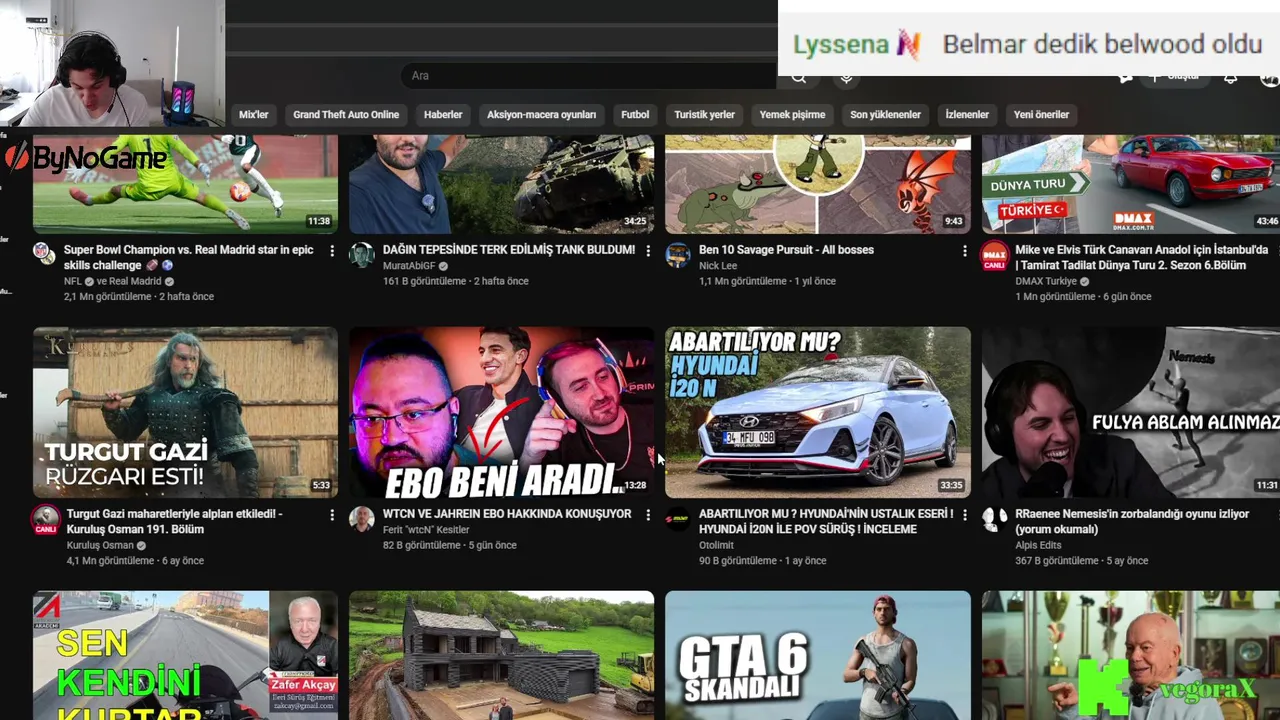The height and width of the screenshot is (720, 1280).
Task: Open DAĞIN TEPESİNDE TERK EDİLMİŞ TANK BULDUM title
Action: point(509,250)
